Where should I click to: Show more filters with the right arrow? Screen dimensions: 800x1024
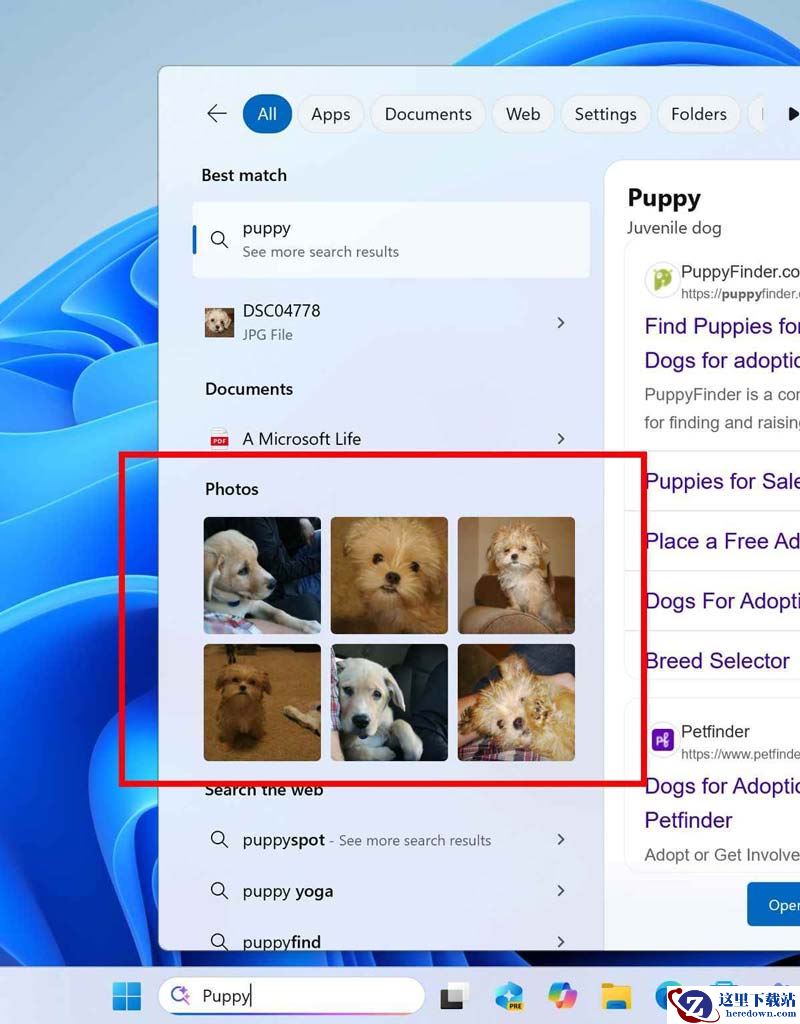792,114
